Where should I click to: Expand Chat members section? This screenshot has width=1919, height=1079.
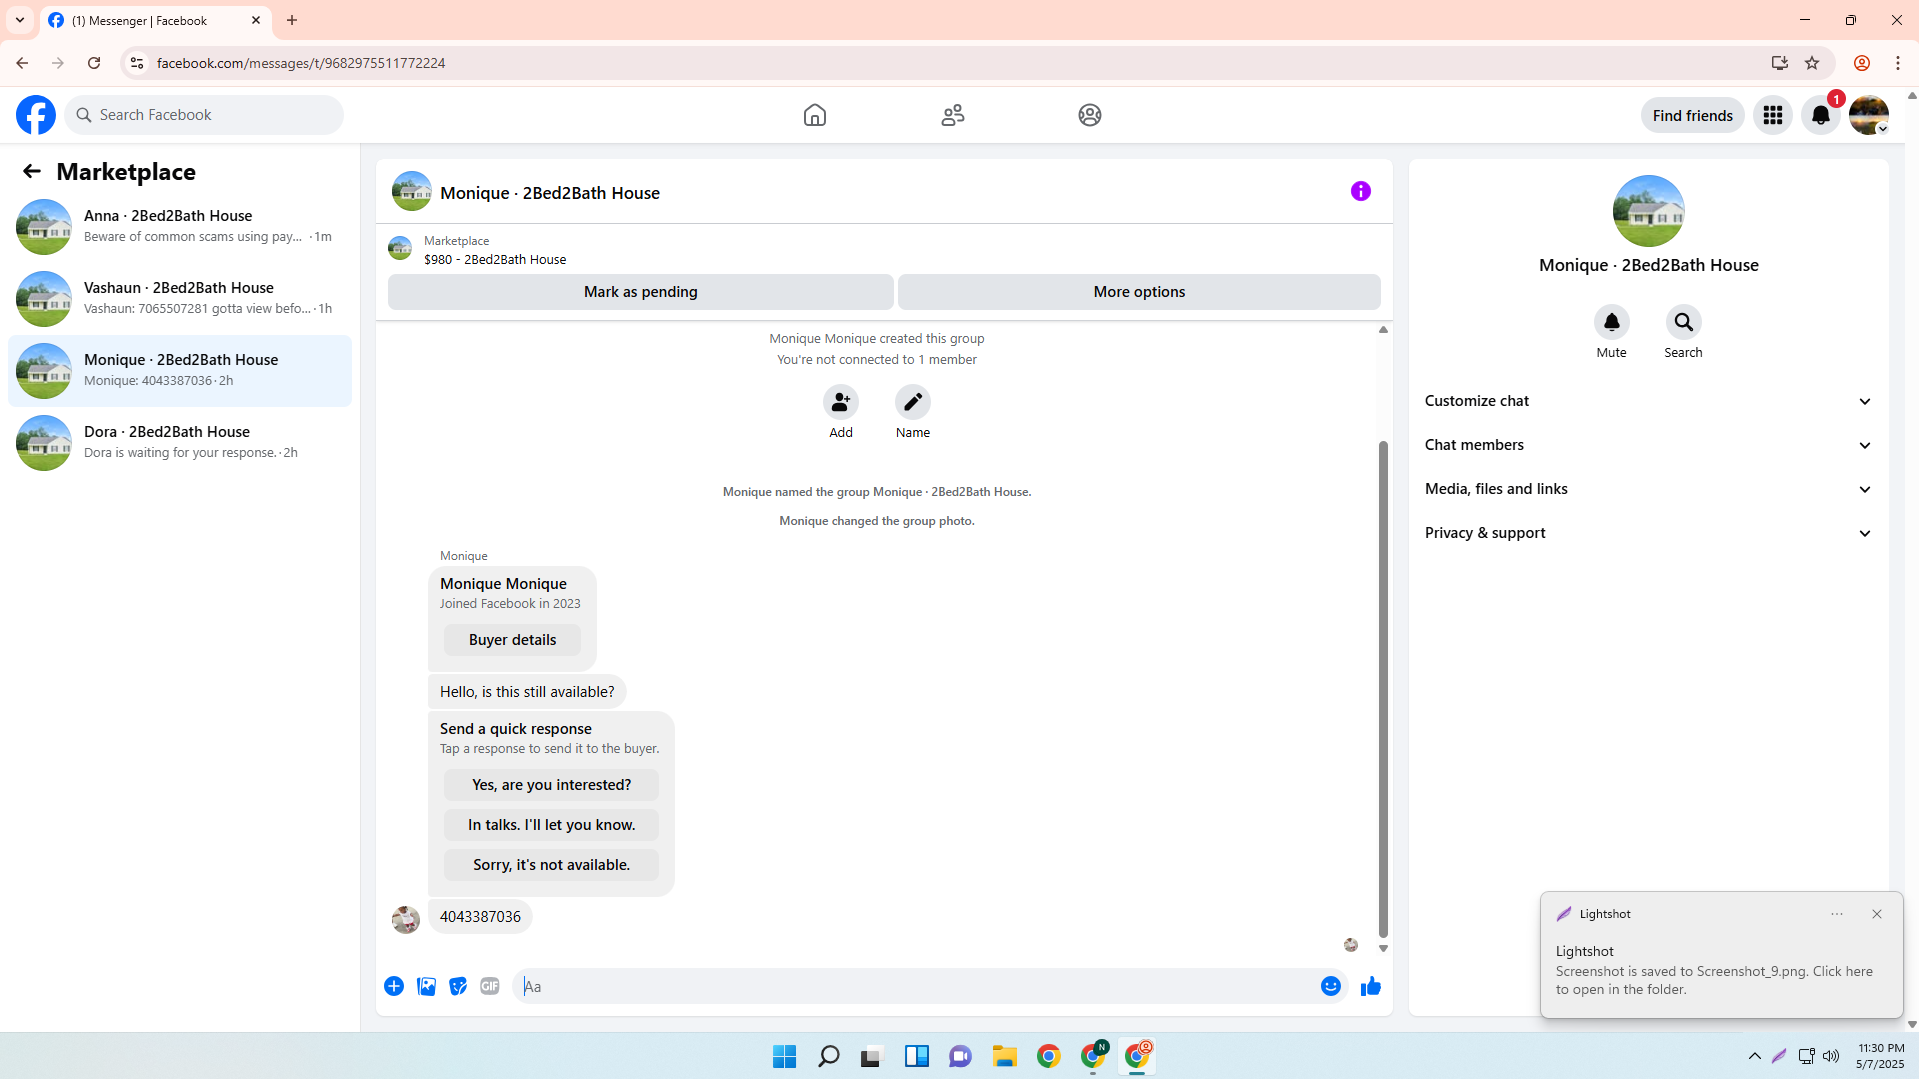click(1649, 445)
